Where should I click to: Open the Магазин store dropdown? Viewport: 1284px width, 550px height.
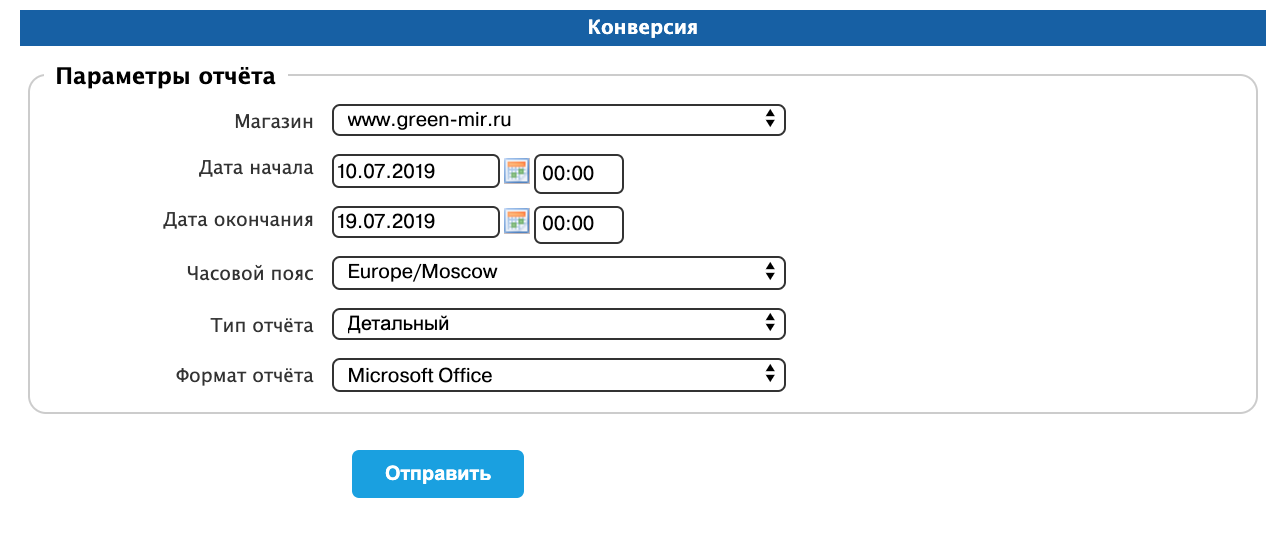coord(558,120)
